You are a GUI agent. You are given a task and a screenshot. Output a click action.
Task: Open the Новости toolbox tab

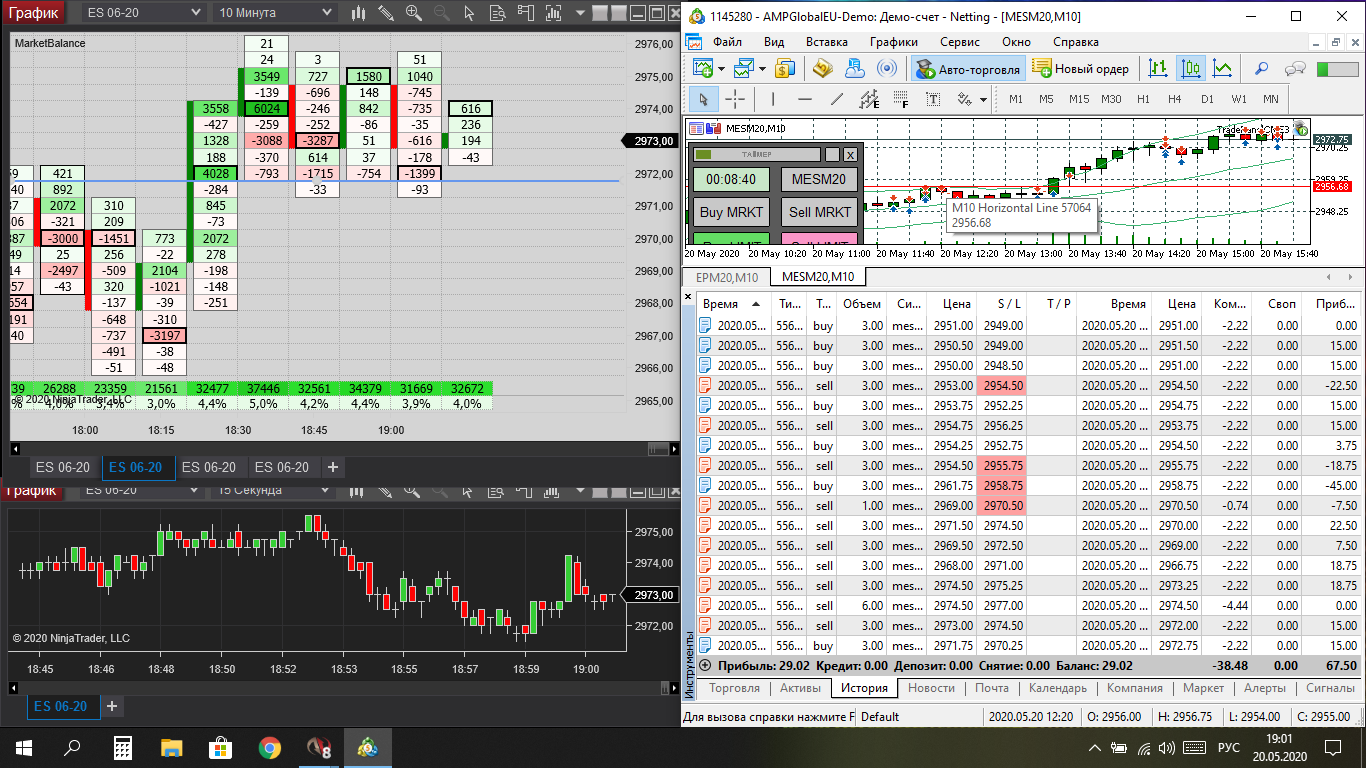pos(931,688)
